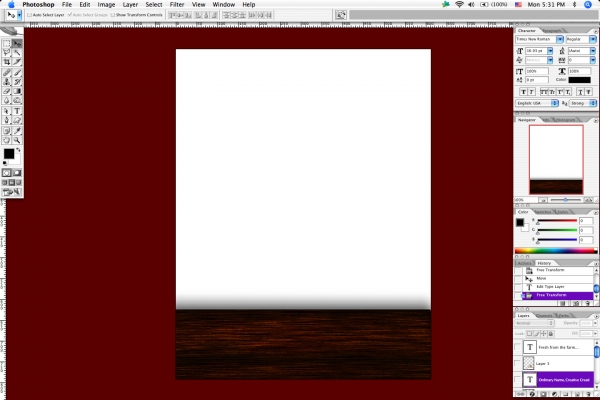Select the Magic Wand tool
The width and height of the screenshot is (600, 400).
tap(17, 52)
